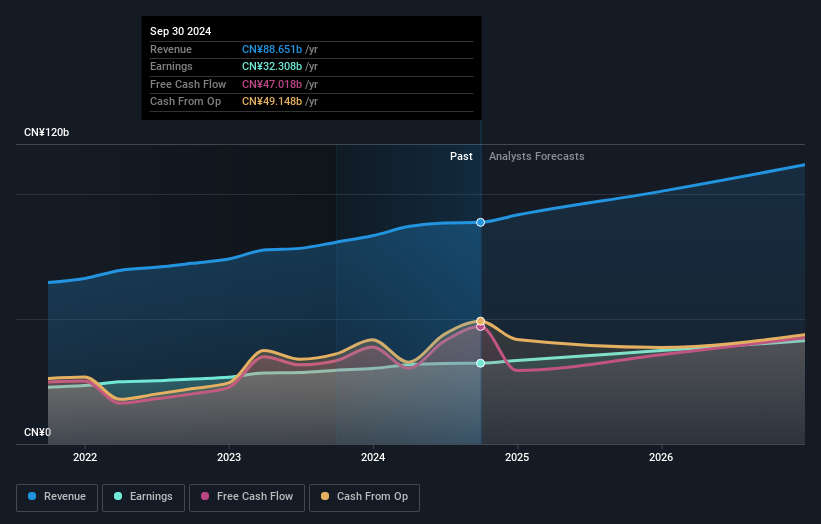Click the 2022 x-axis label
Screen dimensions: 821x524
point(85,458)
